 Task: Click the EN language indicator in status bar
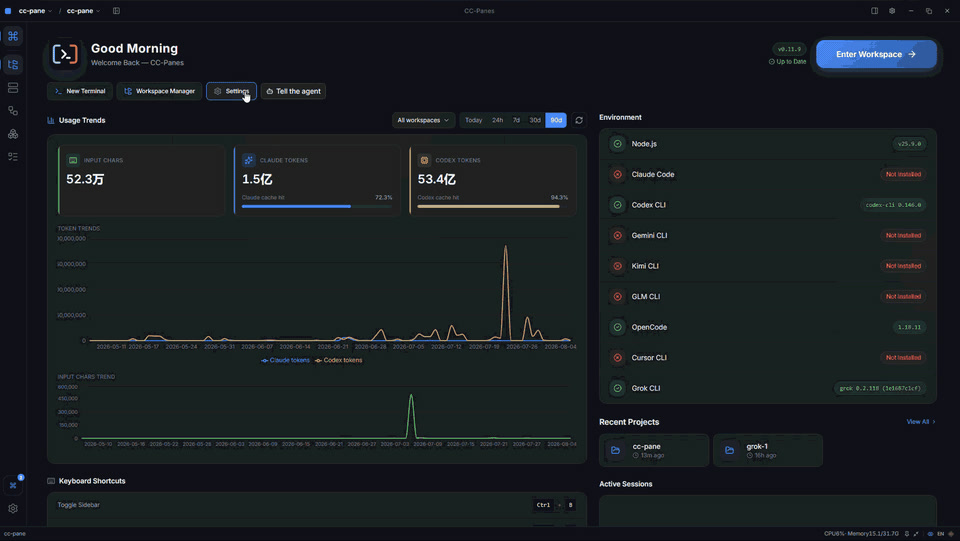pos(940,534)
